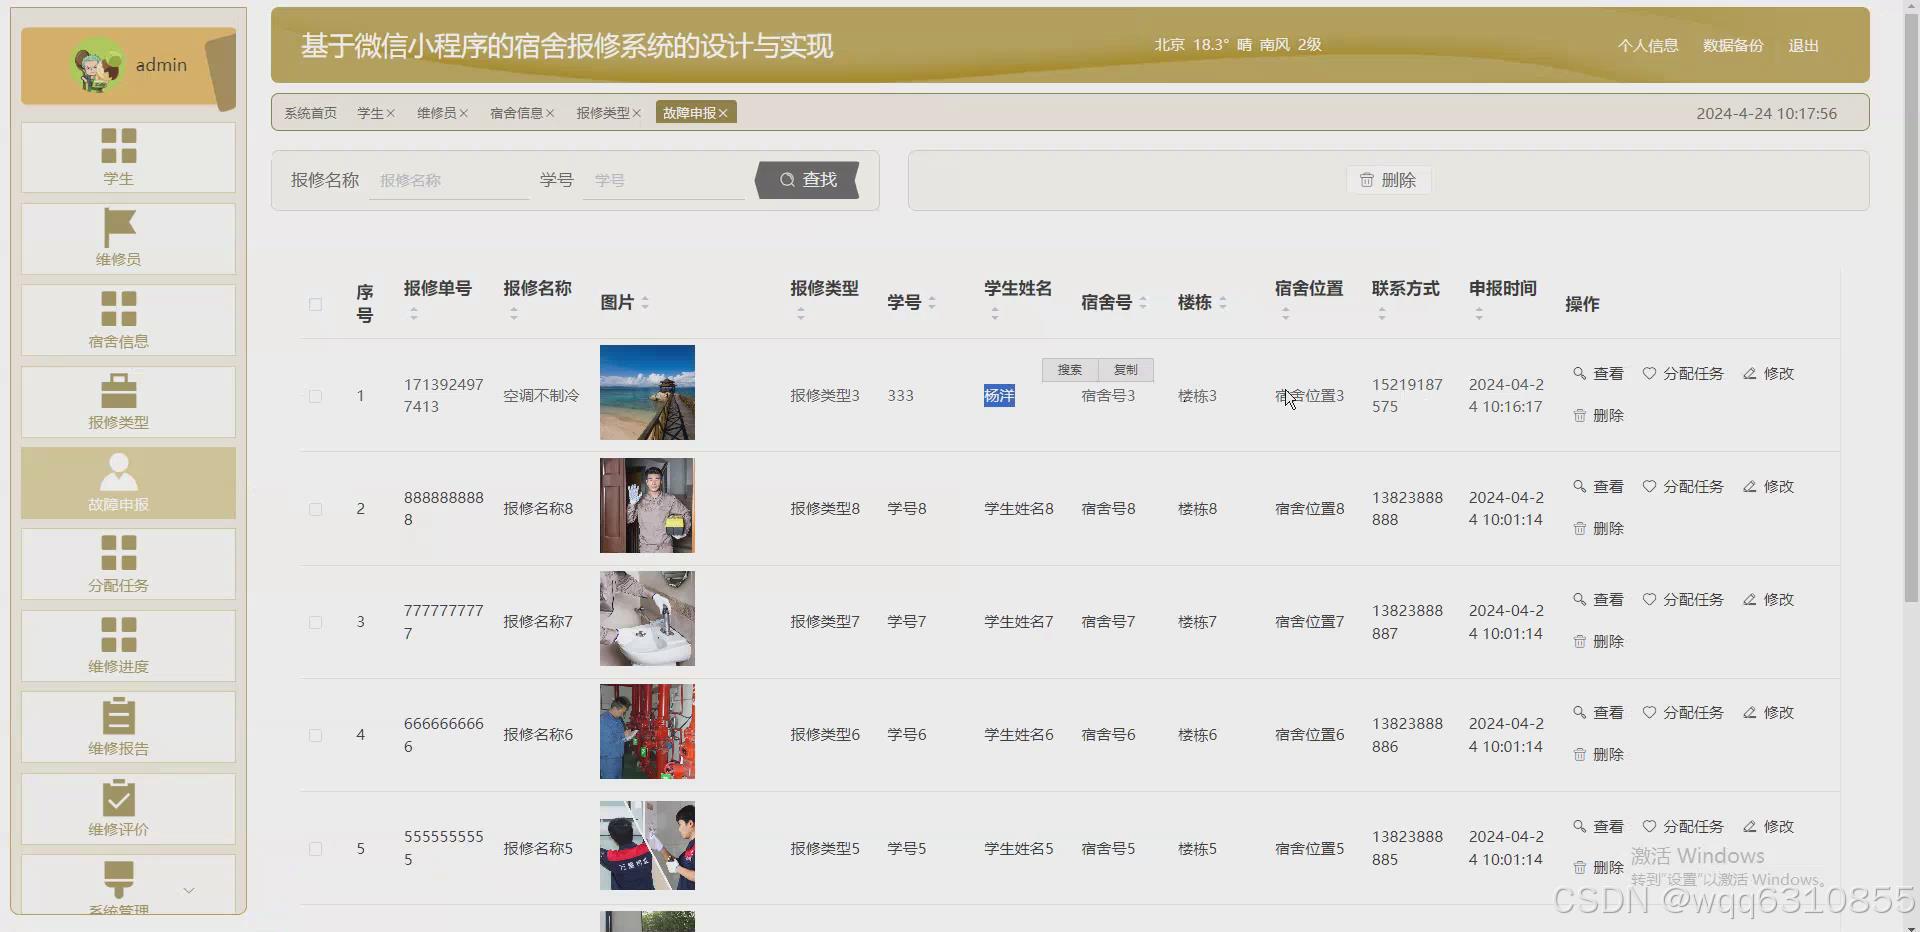Open the 维修进度 sidebar icon
1920x932 pixels.
pos(118,634)
